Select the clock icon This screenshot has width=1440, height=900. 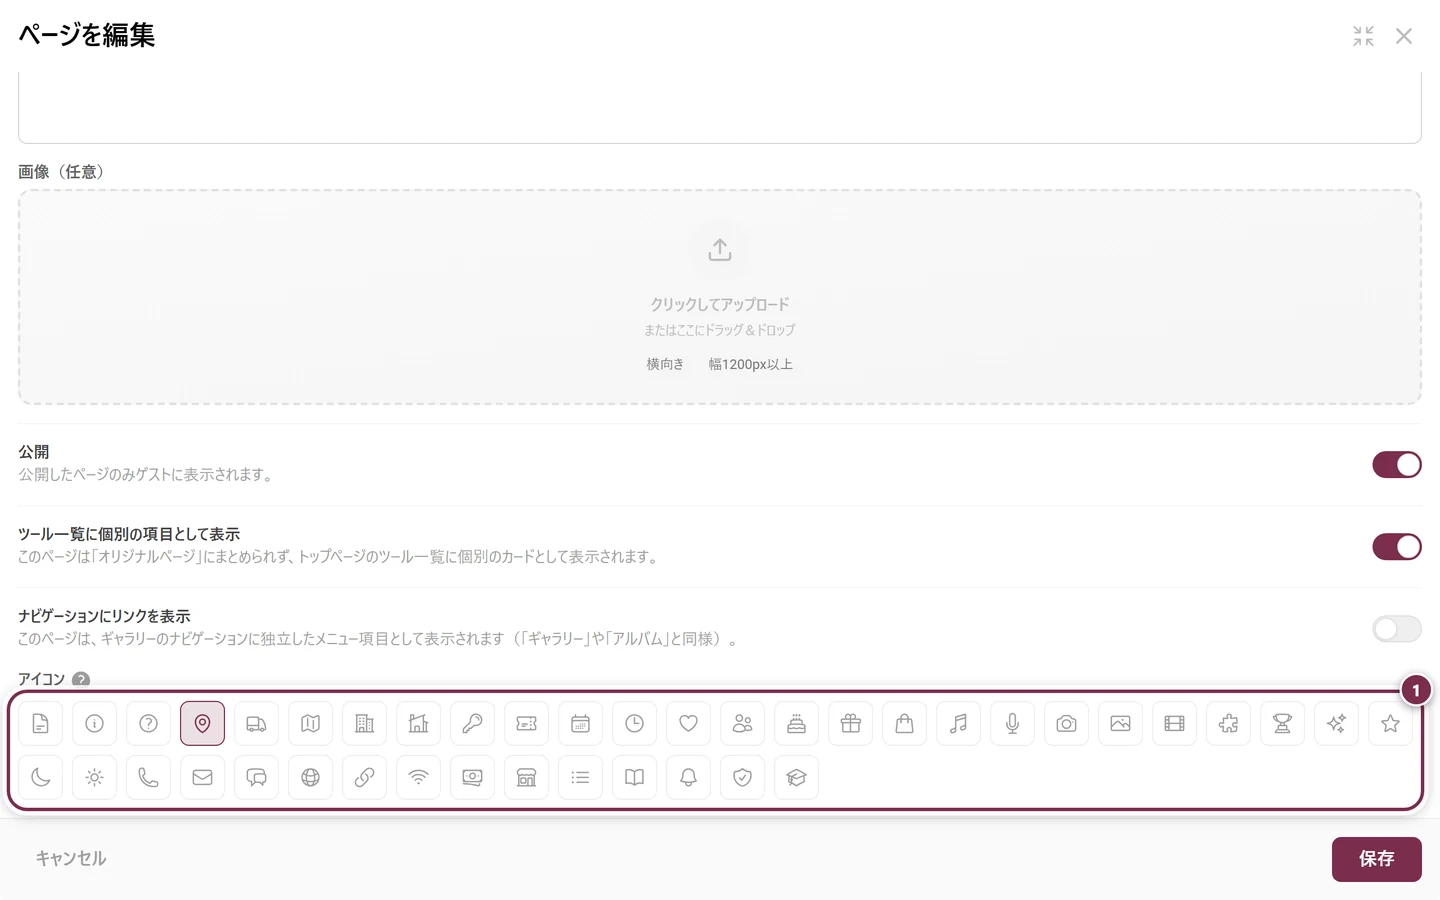pyautogui.click(x=634, y=723)
